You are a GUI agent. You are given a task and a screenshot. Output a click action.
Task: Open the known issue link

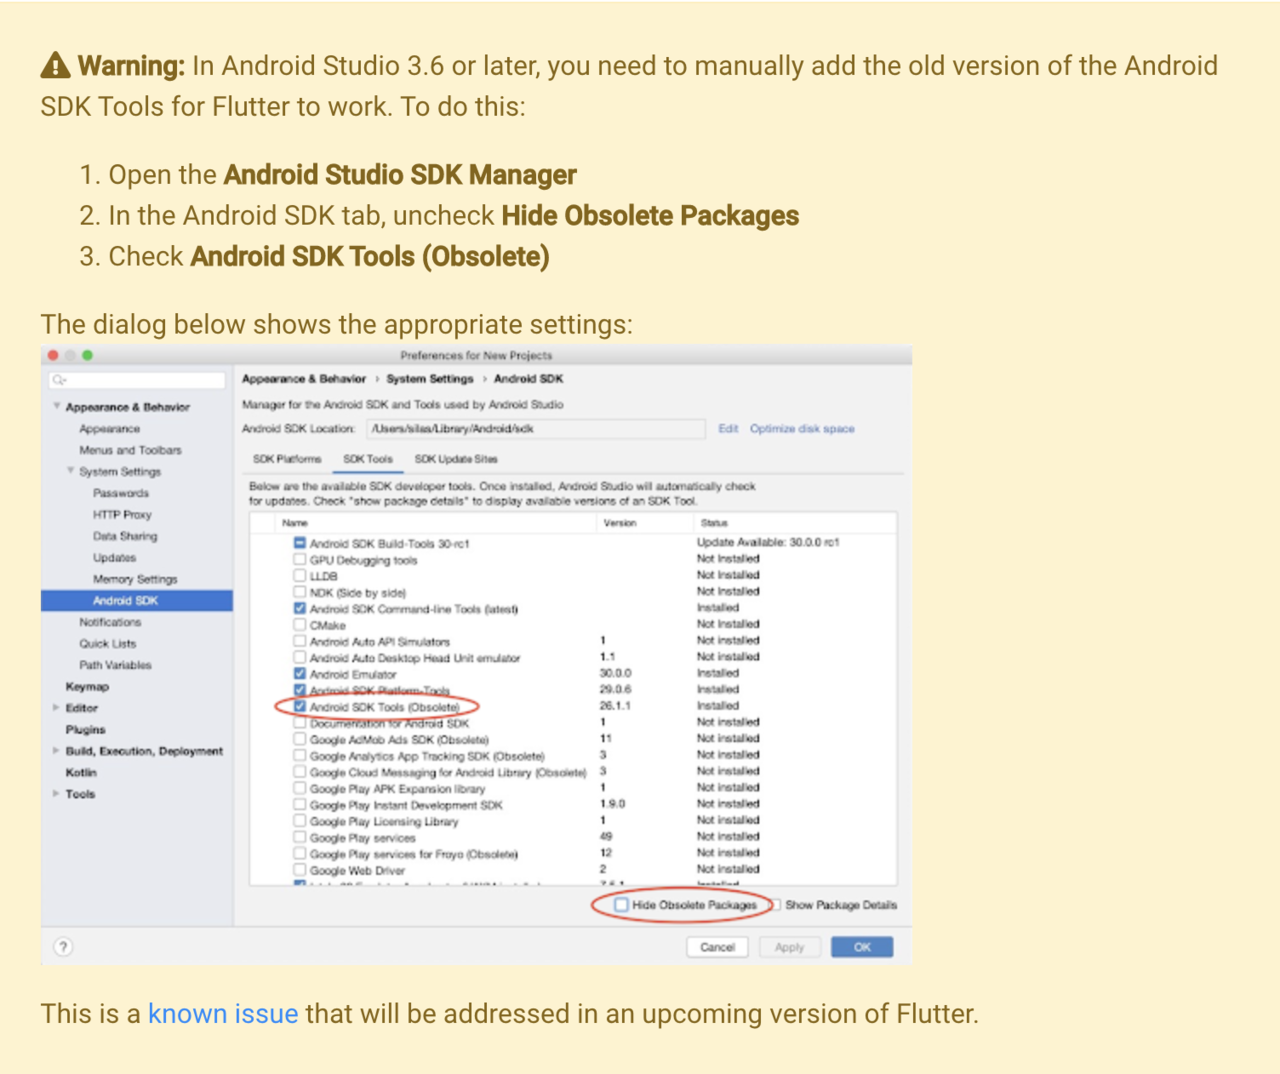[223, 1014]
